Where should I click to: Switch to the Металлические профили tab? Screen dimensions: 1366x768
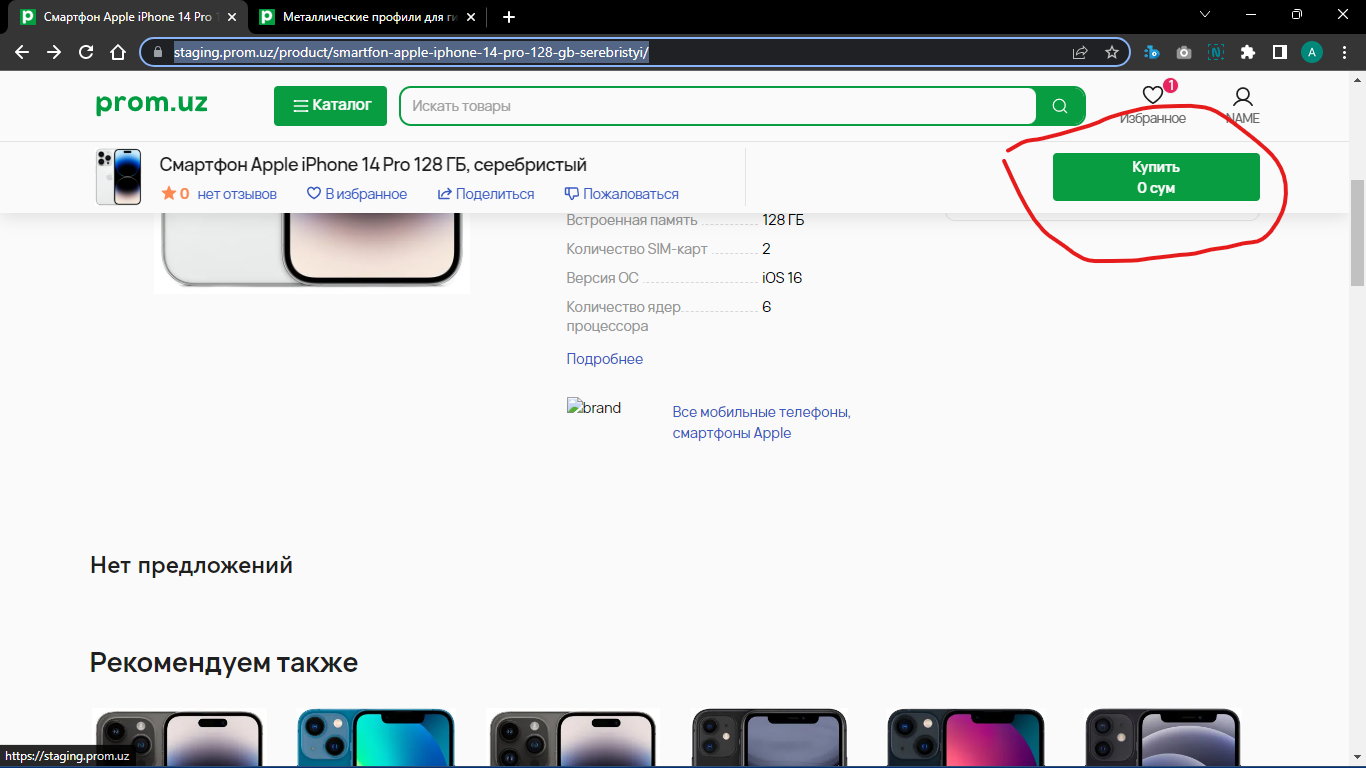tap(368, 17)
